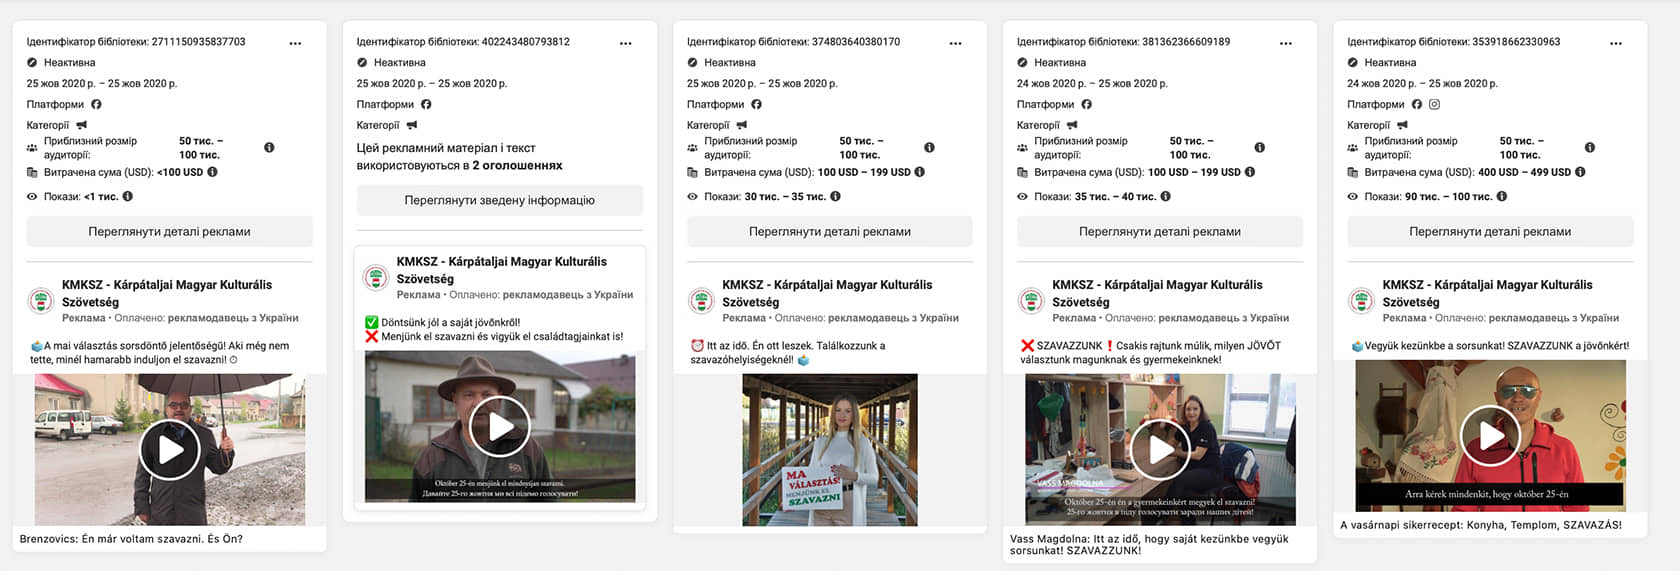Click Facebook platform icon in fourth ad

(1086, 104)
